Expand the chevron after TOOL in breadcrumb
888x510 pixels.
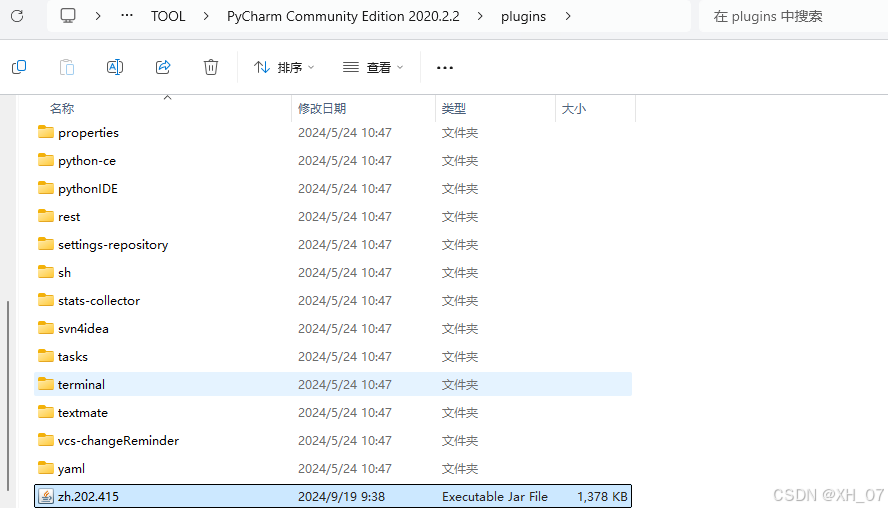(206, 16)
